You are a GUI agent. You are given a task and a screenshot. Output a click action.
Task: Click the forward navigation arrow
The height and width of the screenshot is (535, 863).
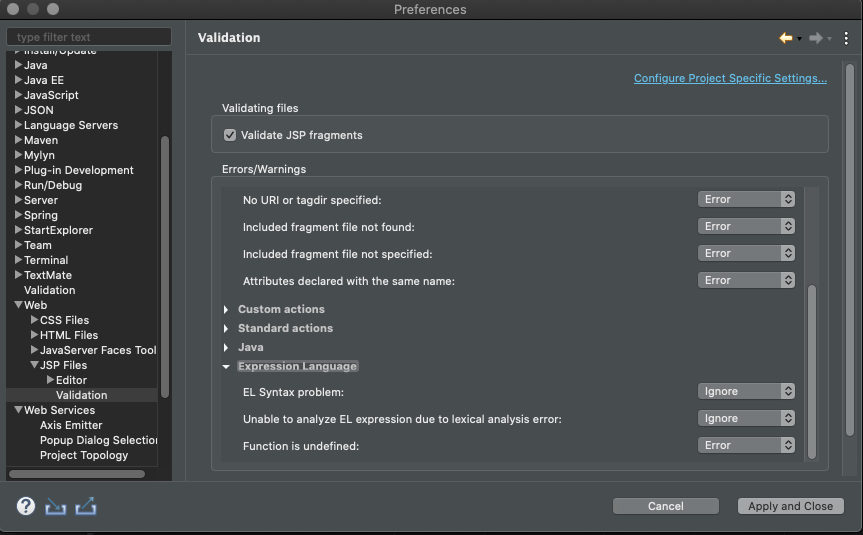816,38
